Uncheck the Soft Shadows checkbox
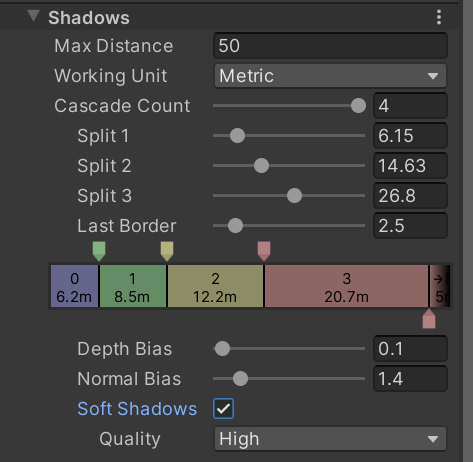The width and height of the screenshot is (473, 462). [223, 409]
